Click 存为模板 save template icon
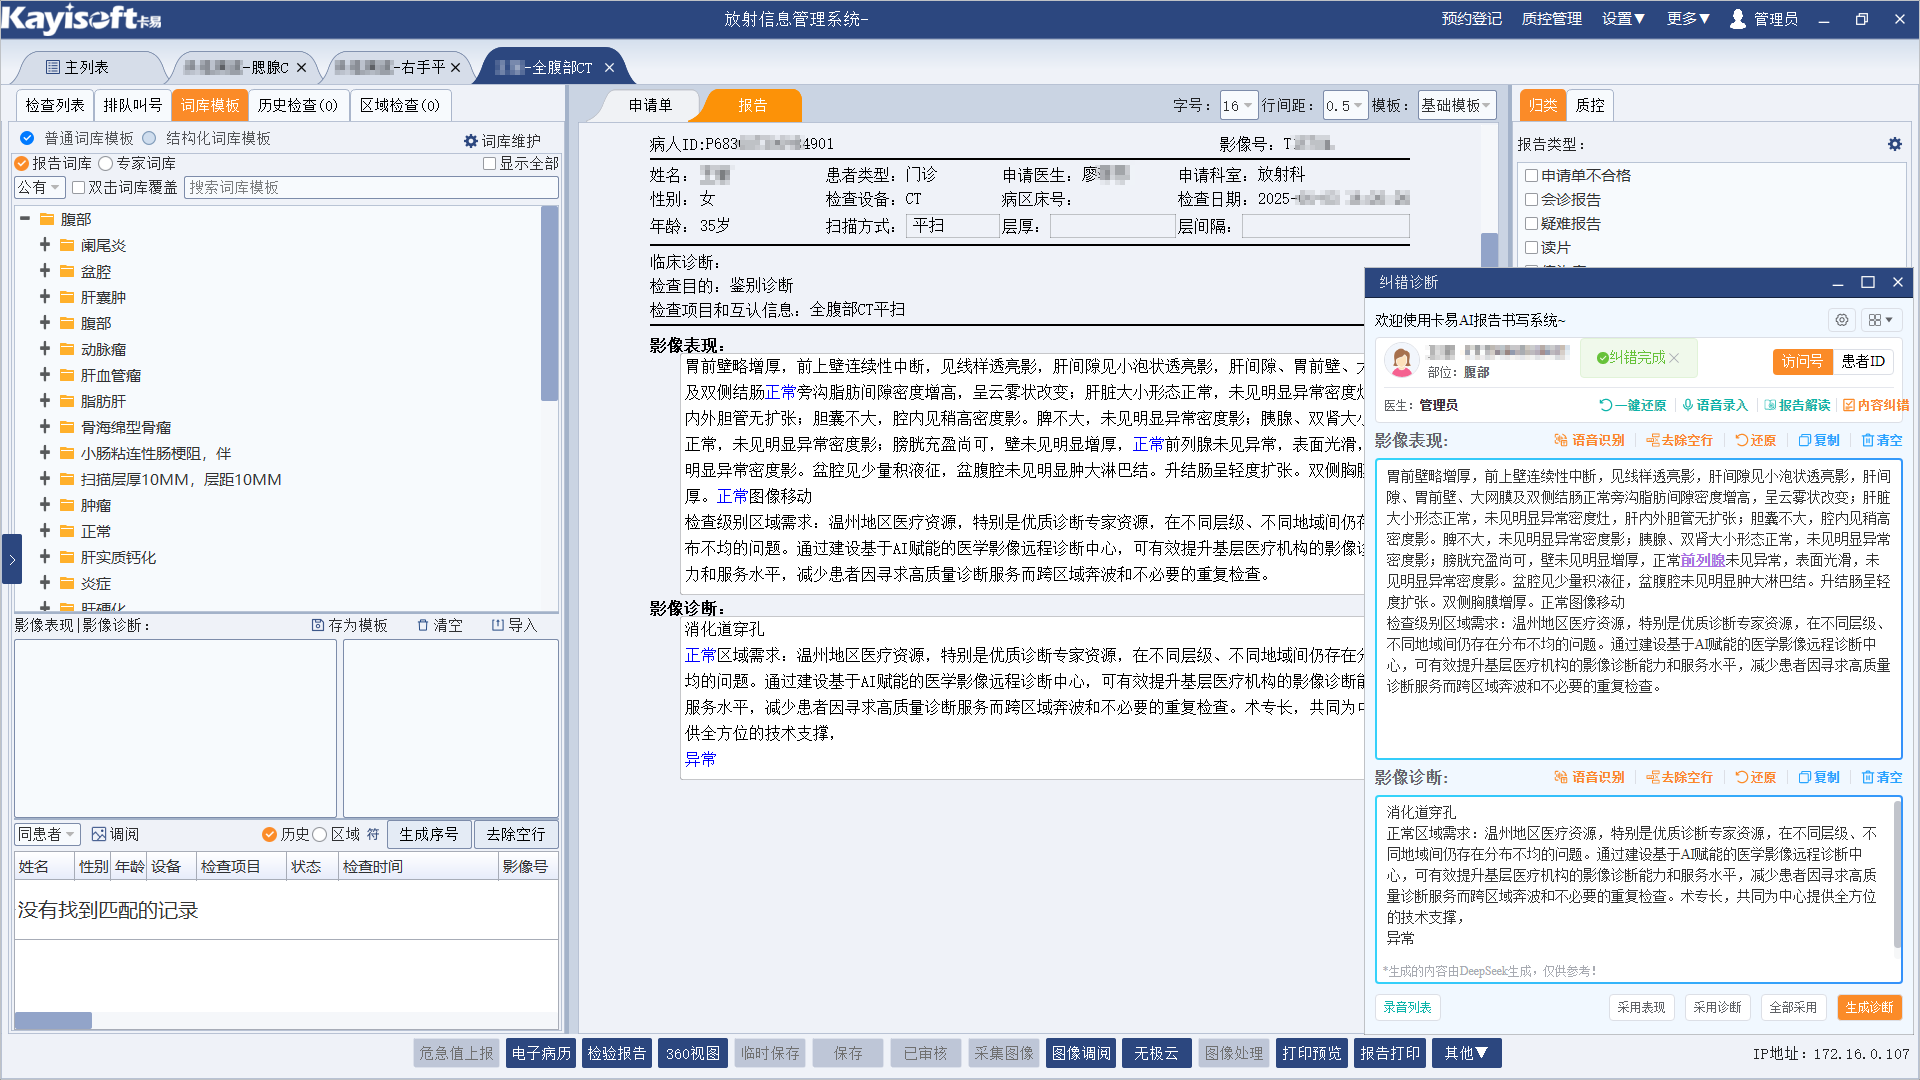 tap(318, 625)
